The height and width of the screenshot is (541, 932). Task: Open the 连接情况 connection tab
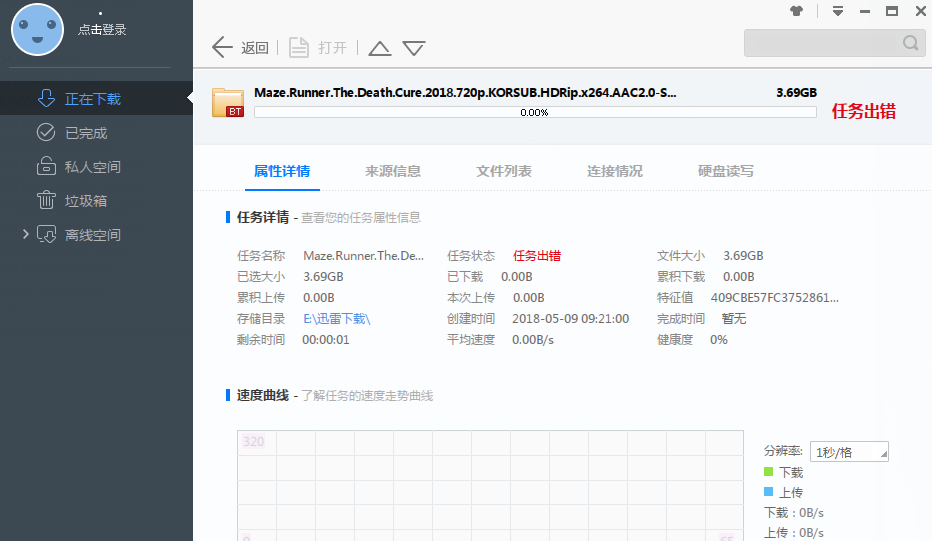(x=614, y=171)
